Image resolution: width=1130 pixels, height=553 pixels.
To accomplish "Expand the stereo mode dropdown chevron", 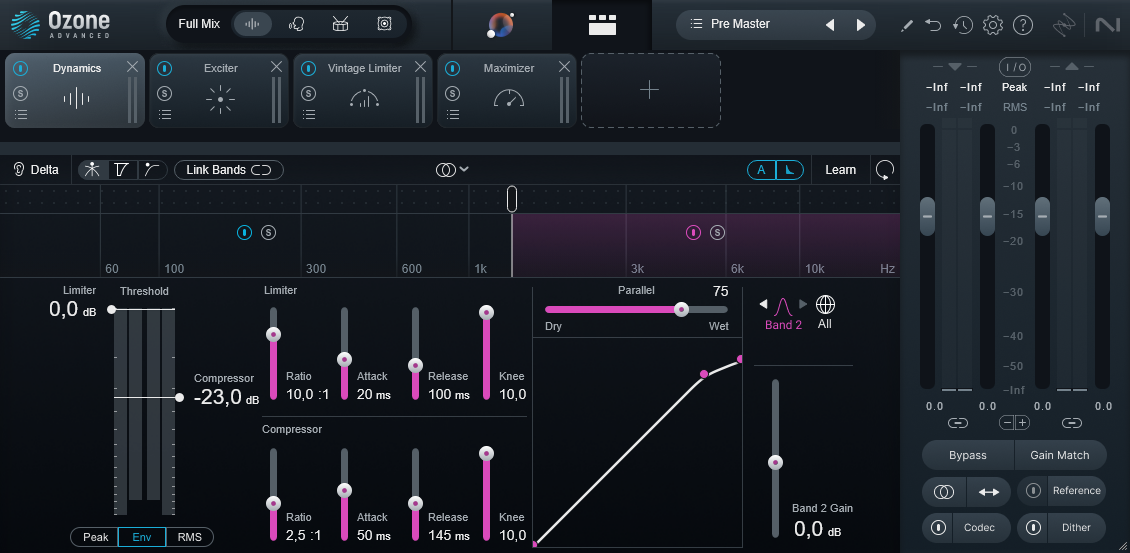I will coord(464,169).
